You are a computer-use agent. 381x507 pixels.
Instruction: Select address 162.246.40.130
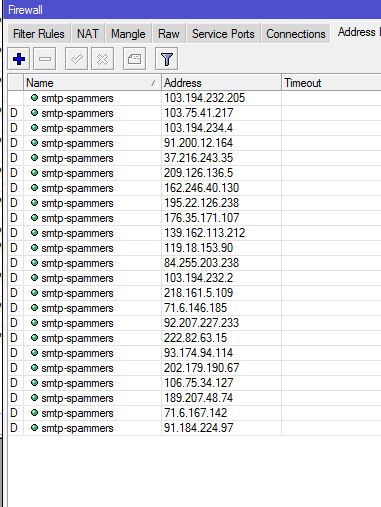click(x=201, y=188)
